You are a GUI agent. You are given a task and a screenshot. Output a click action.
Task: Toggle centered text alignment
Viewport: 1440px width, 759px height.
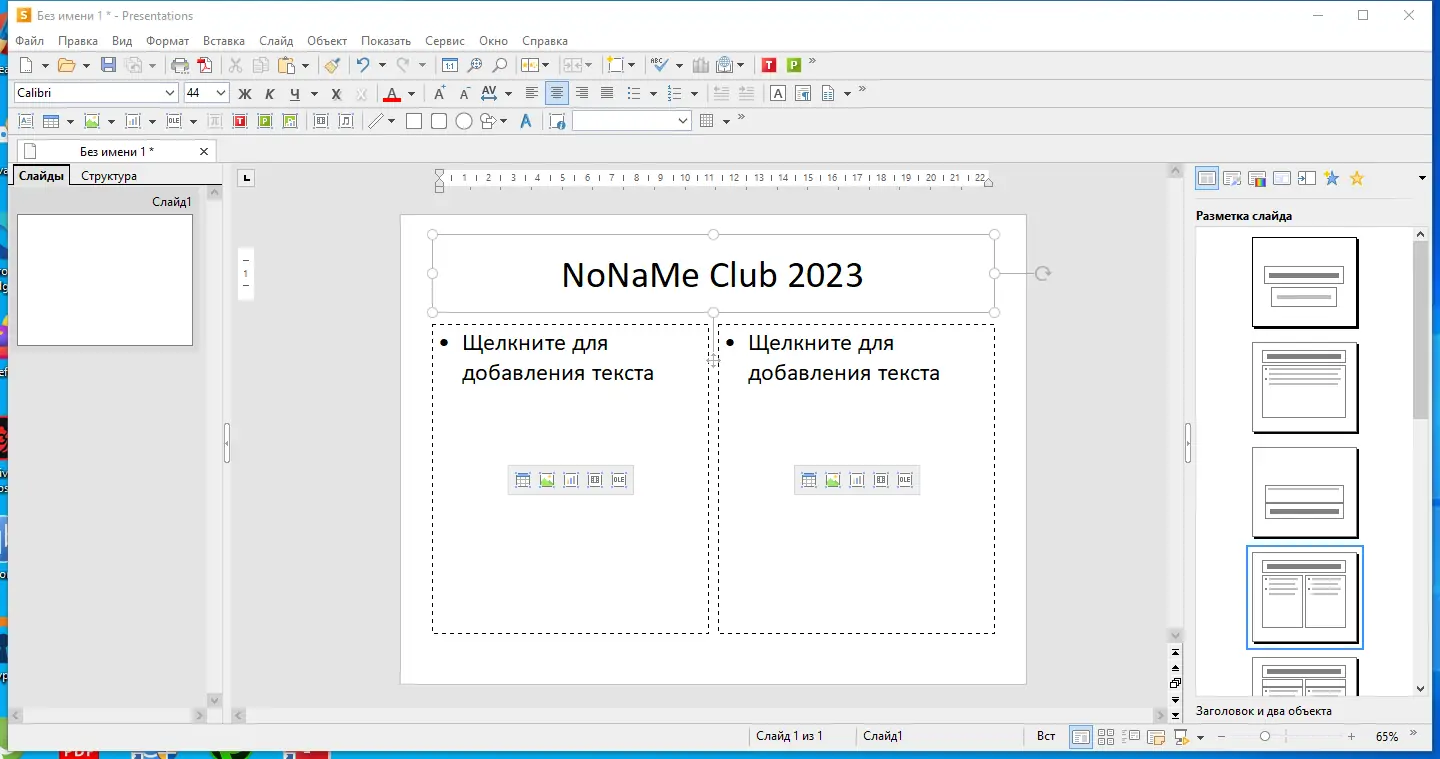coord(557,93)
